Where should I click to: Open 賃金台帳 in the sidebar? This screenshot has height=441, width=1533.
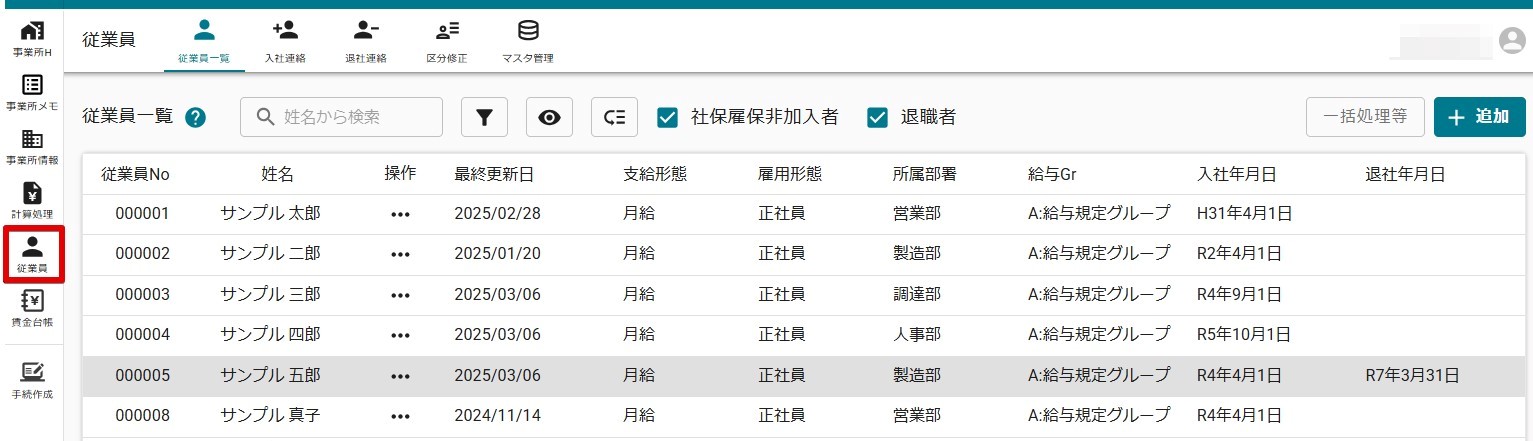[32, 309]
